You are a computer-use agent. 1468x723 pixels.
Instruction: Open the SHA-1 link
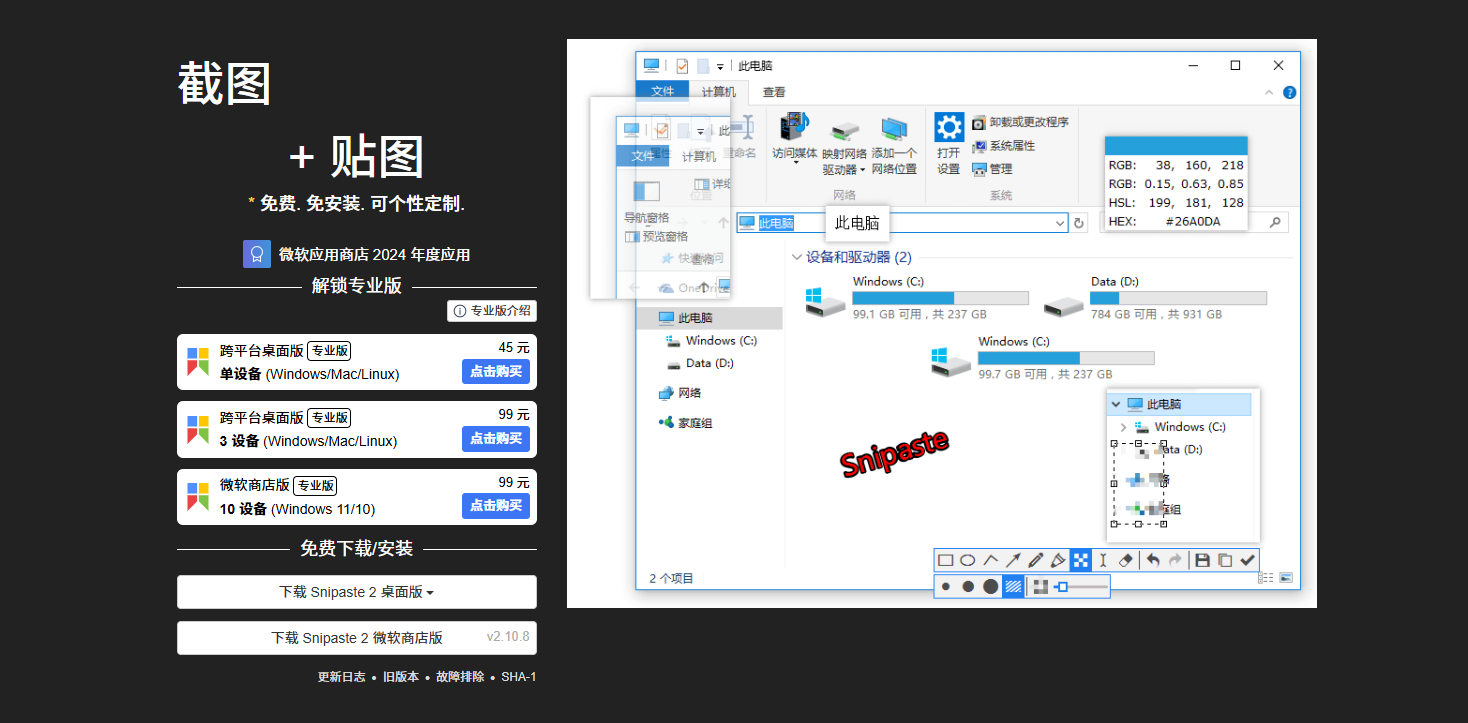click(x=519, y=677)
